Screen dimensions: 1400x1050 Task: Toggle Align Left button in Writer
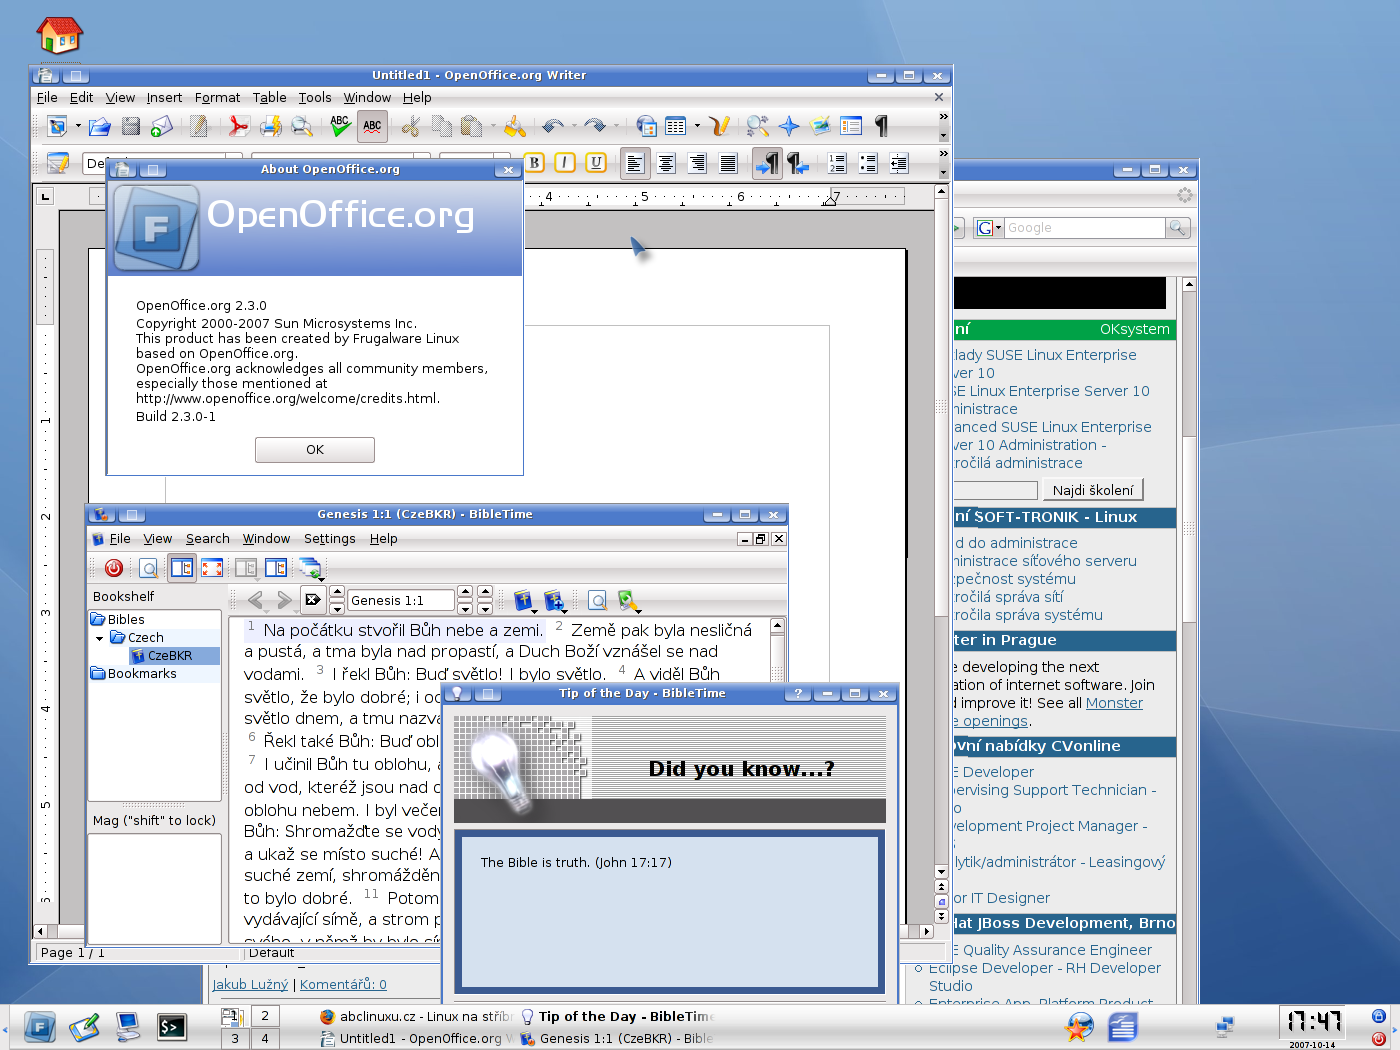point(634,163)
